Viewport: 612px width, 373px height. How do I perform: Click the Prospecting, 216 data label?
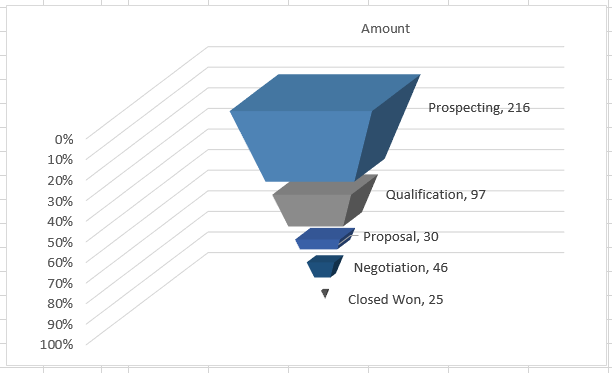click(x=479, y=108)
